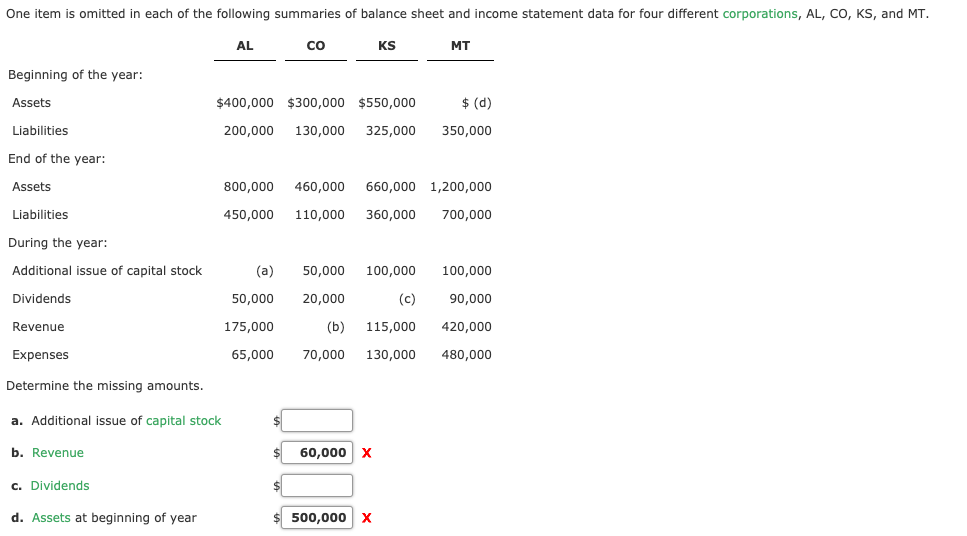This screenshot has height=536, width=967.
Task: Click MT expenses value 480,000
Action: (x=467, y=355)
